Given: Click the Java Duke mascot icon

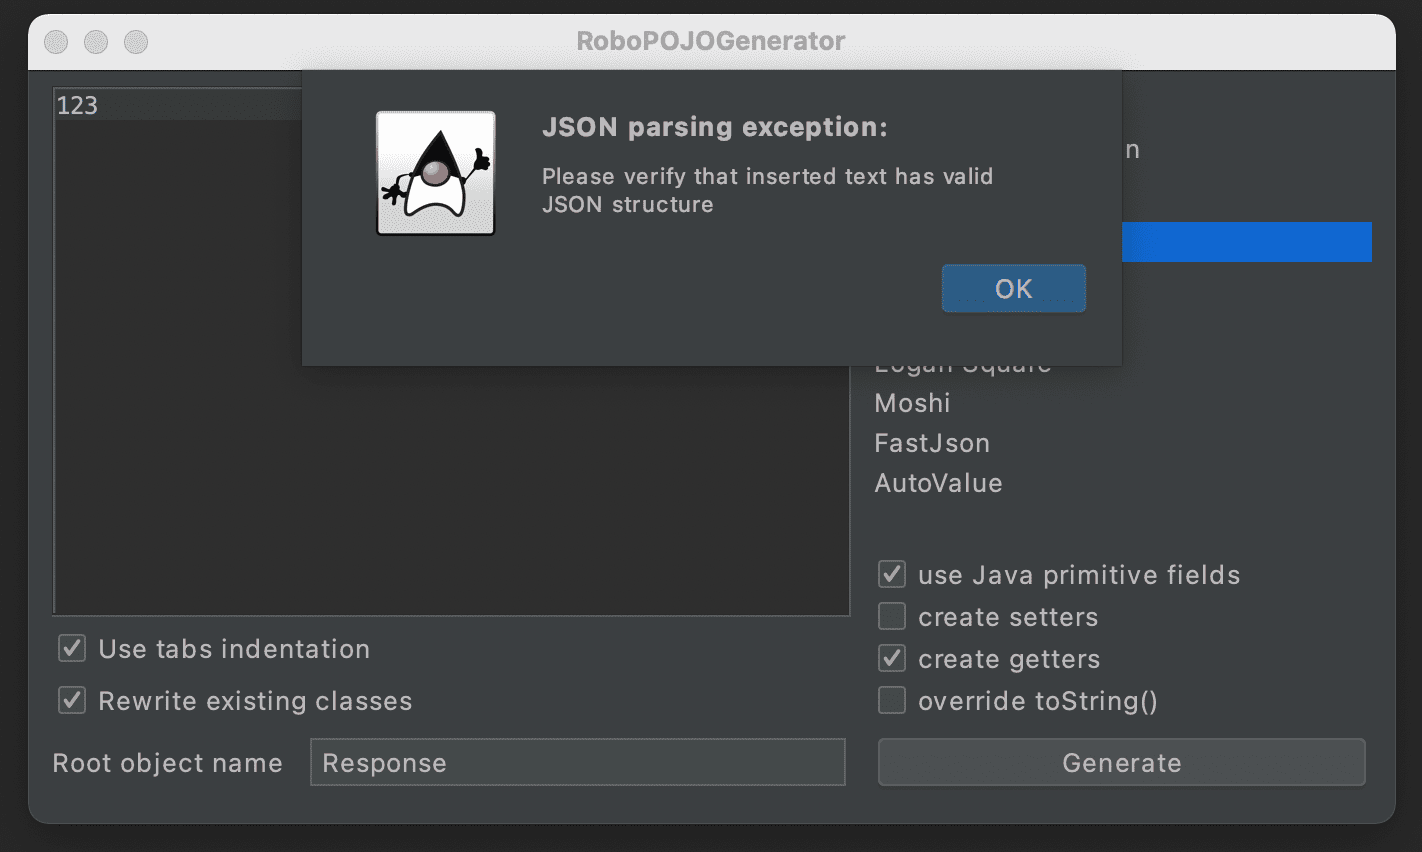Looking at the screenshot, I should point(435,173).
